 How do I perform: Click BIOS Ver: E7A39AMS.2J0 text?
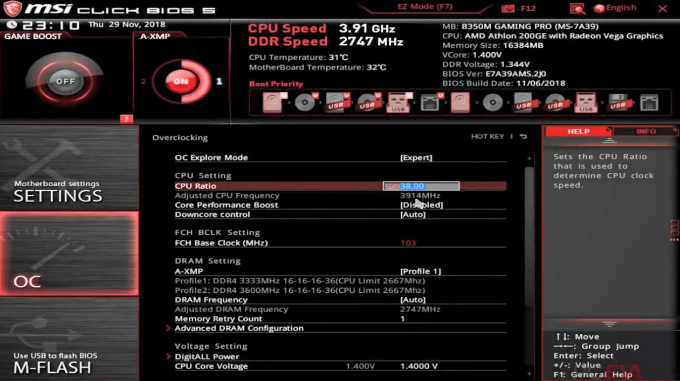coord(494,74)
